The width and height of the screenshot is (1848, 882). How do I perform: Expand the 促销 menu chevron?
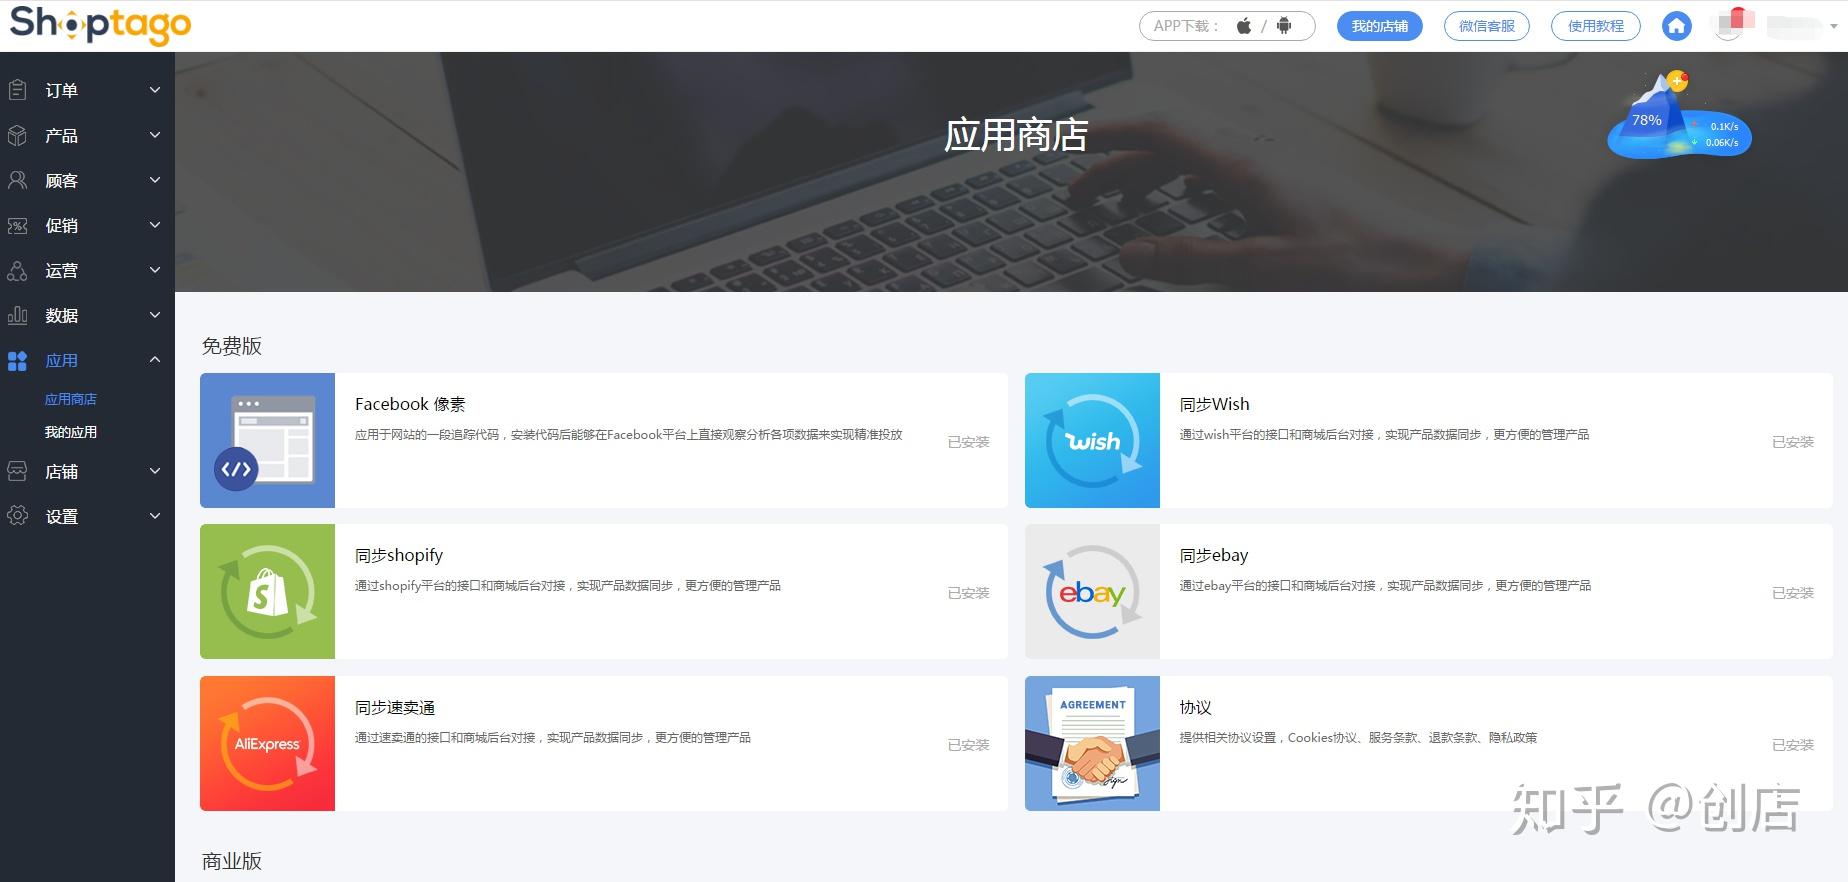point(155,225)
